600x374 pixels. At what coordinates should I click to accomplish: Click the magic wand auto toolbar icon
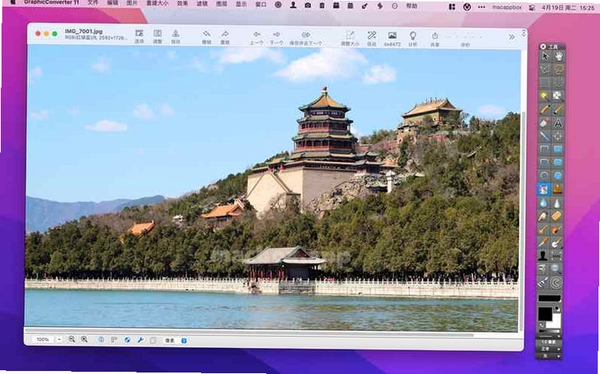pos(371,38)
